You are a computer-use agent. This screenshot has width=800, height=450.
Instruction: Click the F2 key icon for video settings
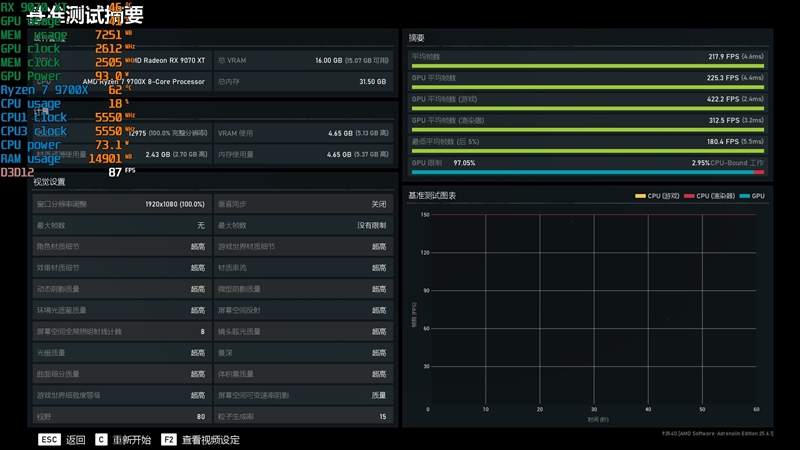pos(168,440)
